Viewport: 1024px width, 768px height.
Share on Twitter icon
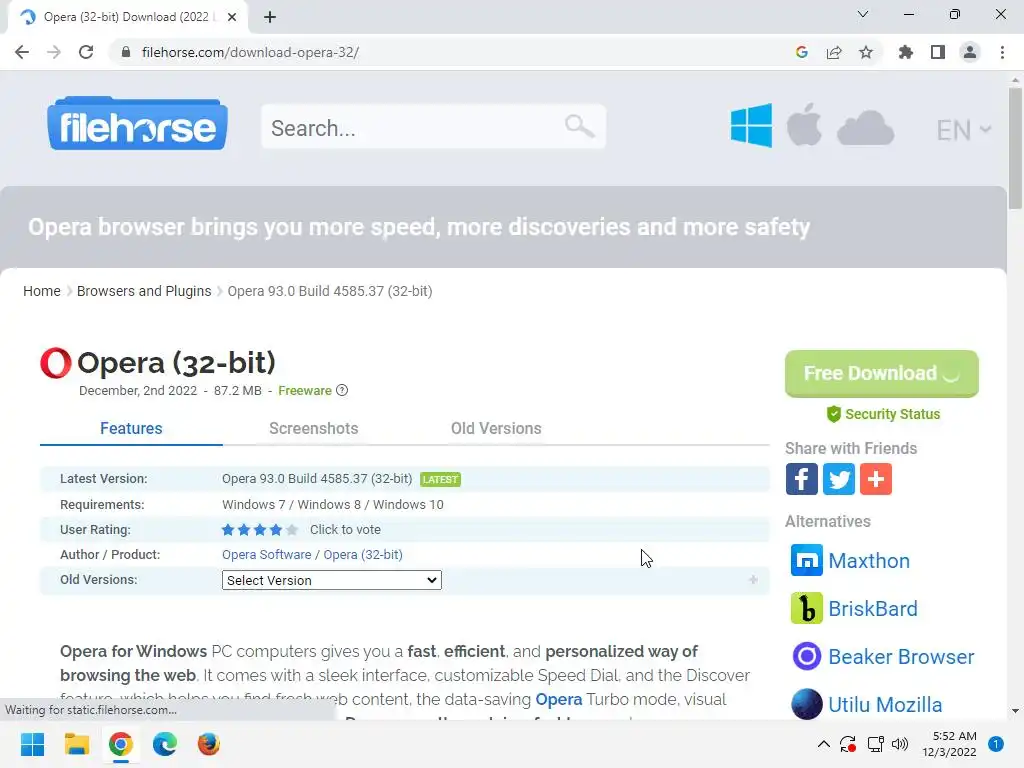(x=839, y=479)
